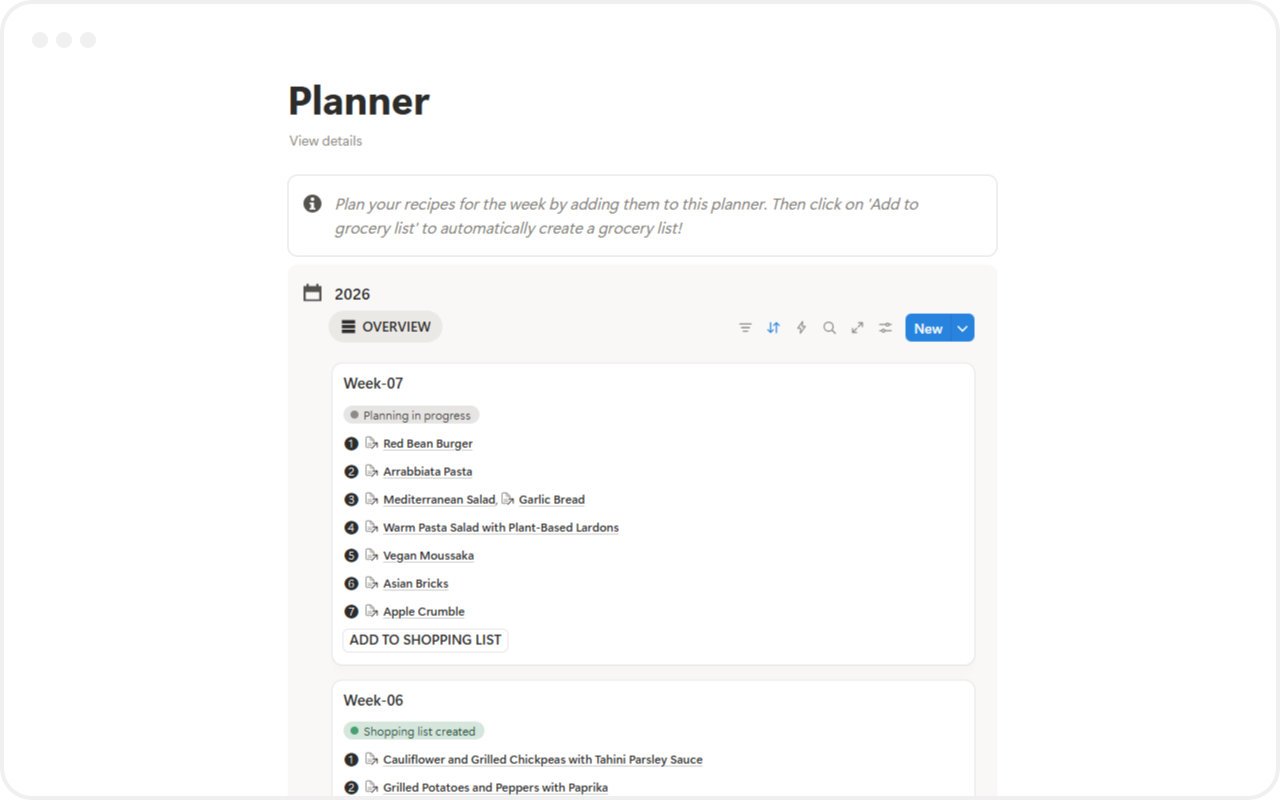Image resolution: width=1280 pixels, height=800 pixels.
Task: Open view settings sliders icon
Action: pos(885,328)
